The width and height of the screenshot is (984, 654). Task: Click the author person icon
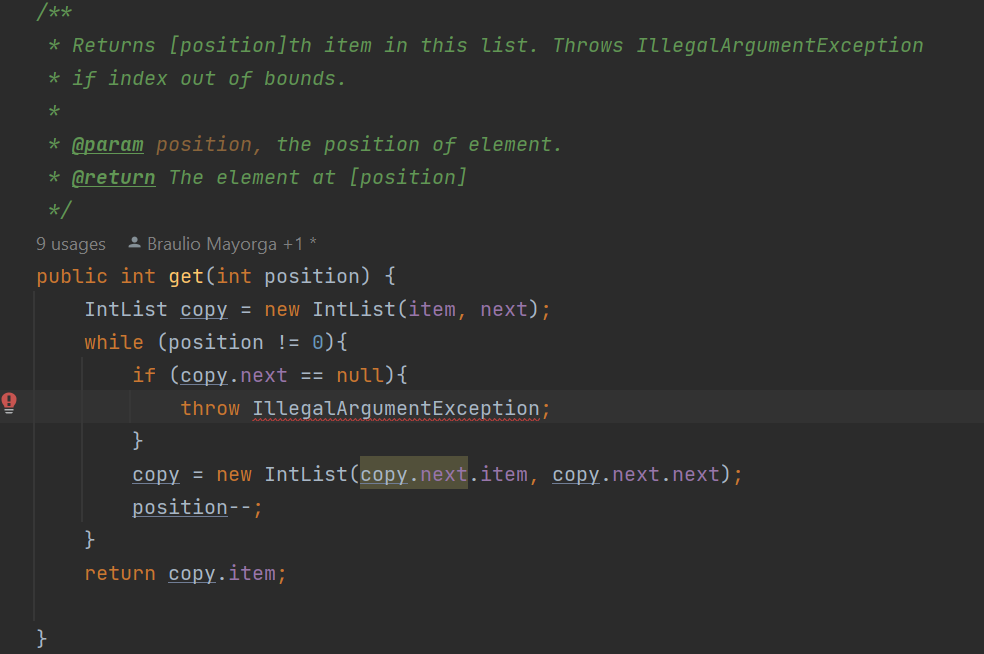point(134,243)
